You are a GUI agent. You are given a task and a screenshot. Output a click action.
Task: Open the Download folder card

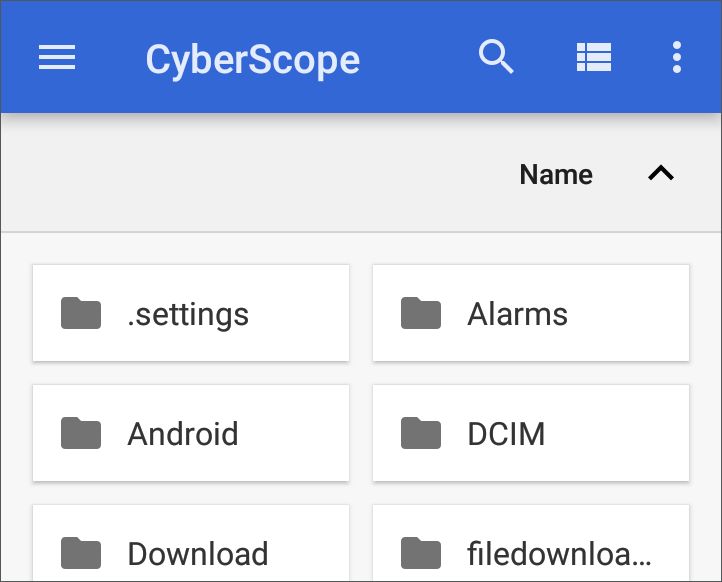click(x=191, y=543)
